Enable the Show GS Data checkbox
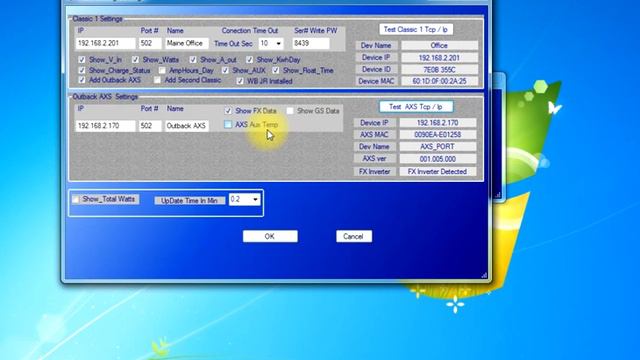Viewport: 640px width, 360px height. (x=290, y=111)
